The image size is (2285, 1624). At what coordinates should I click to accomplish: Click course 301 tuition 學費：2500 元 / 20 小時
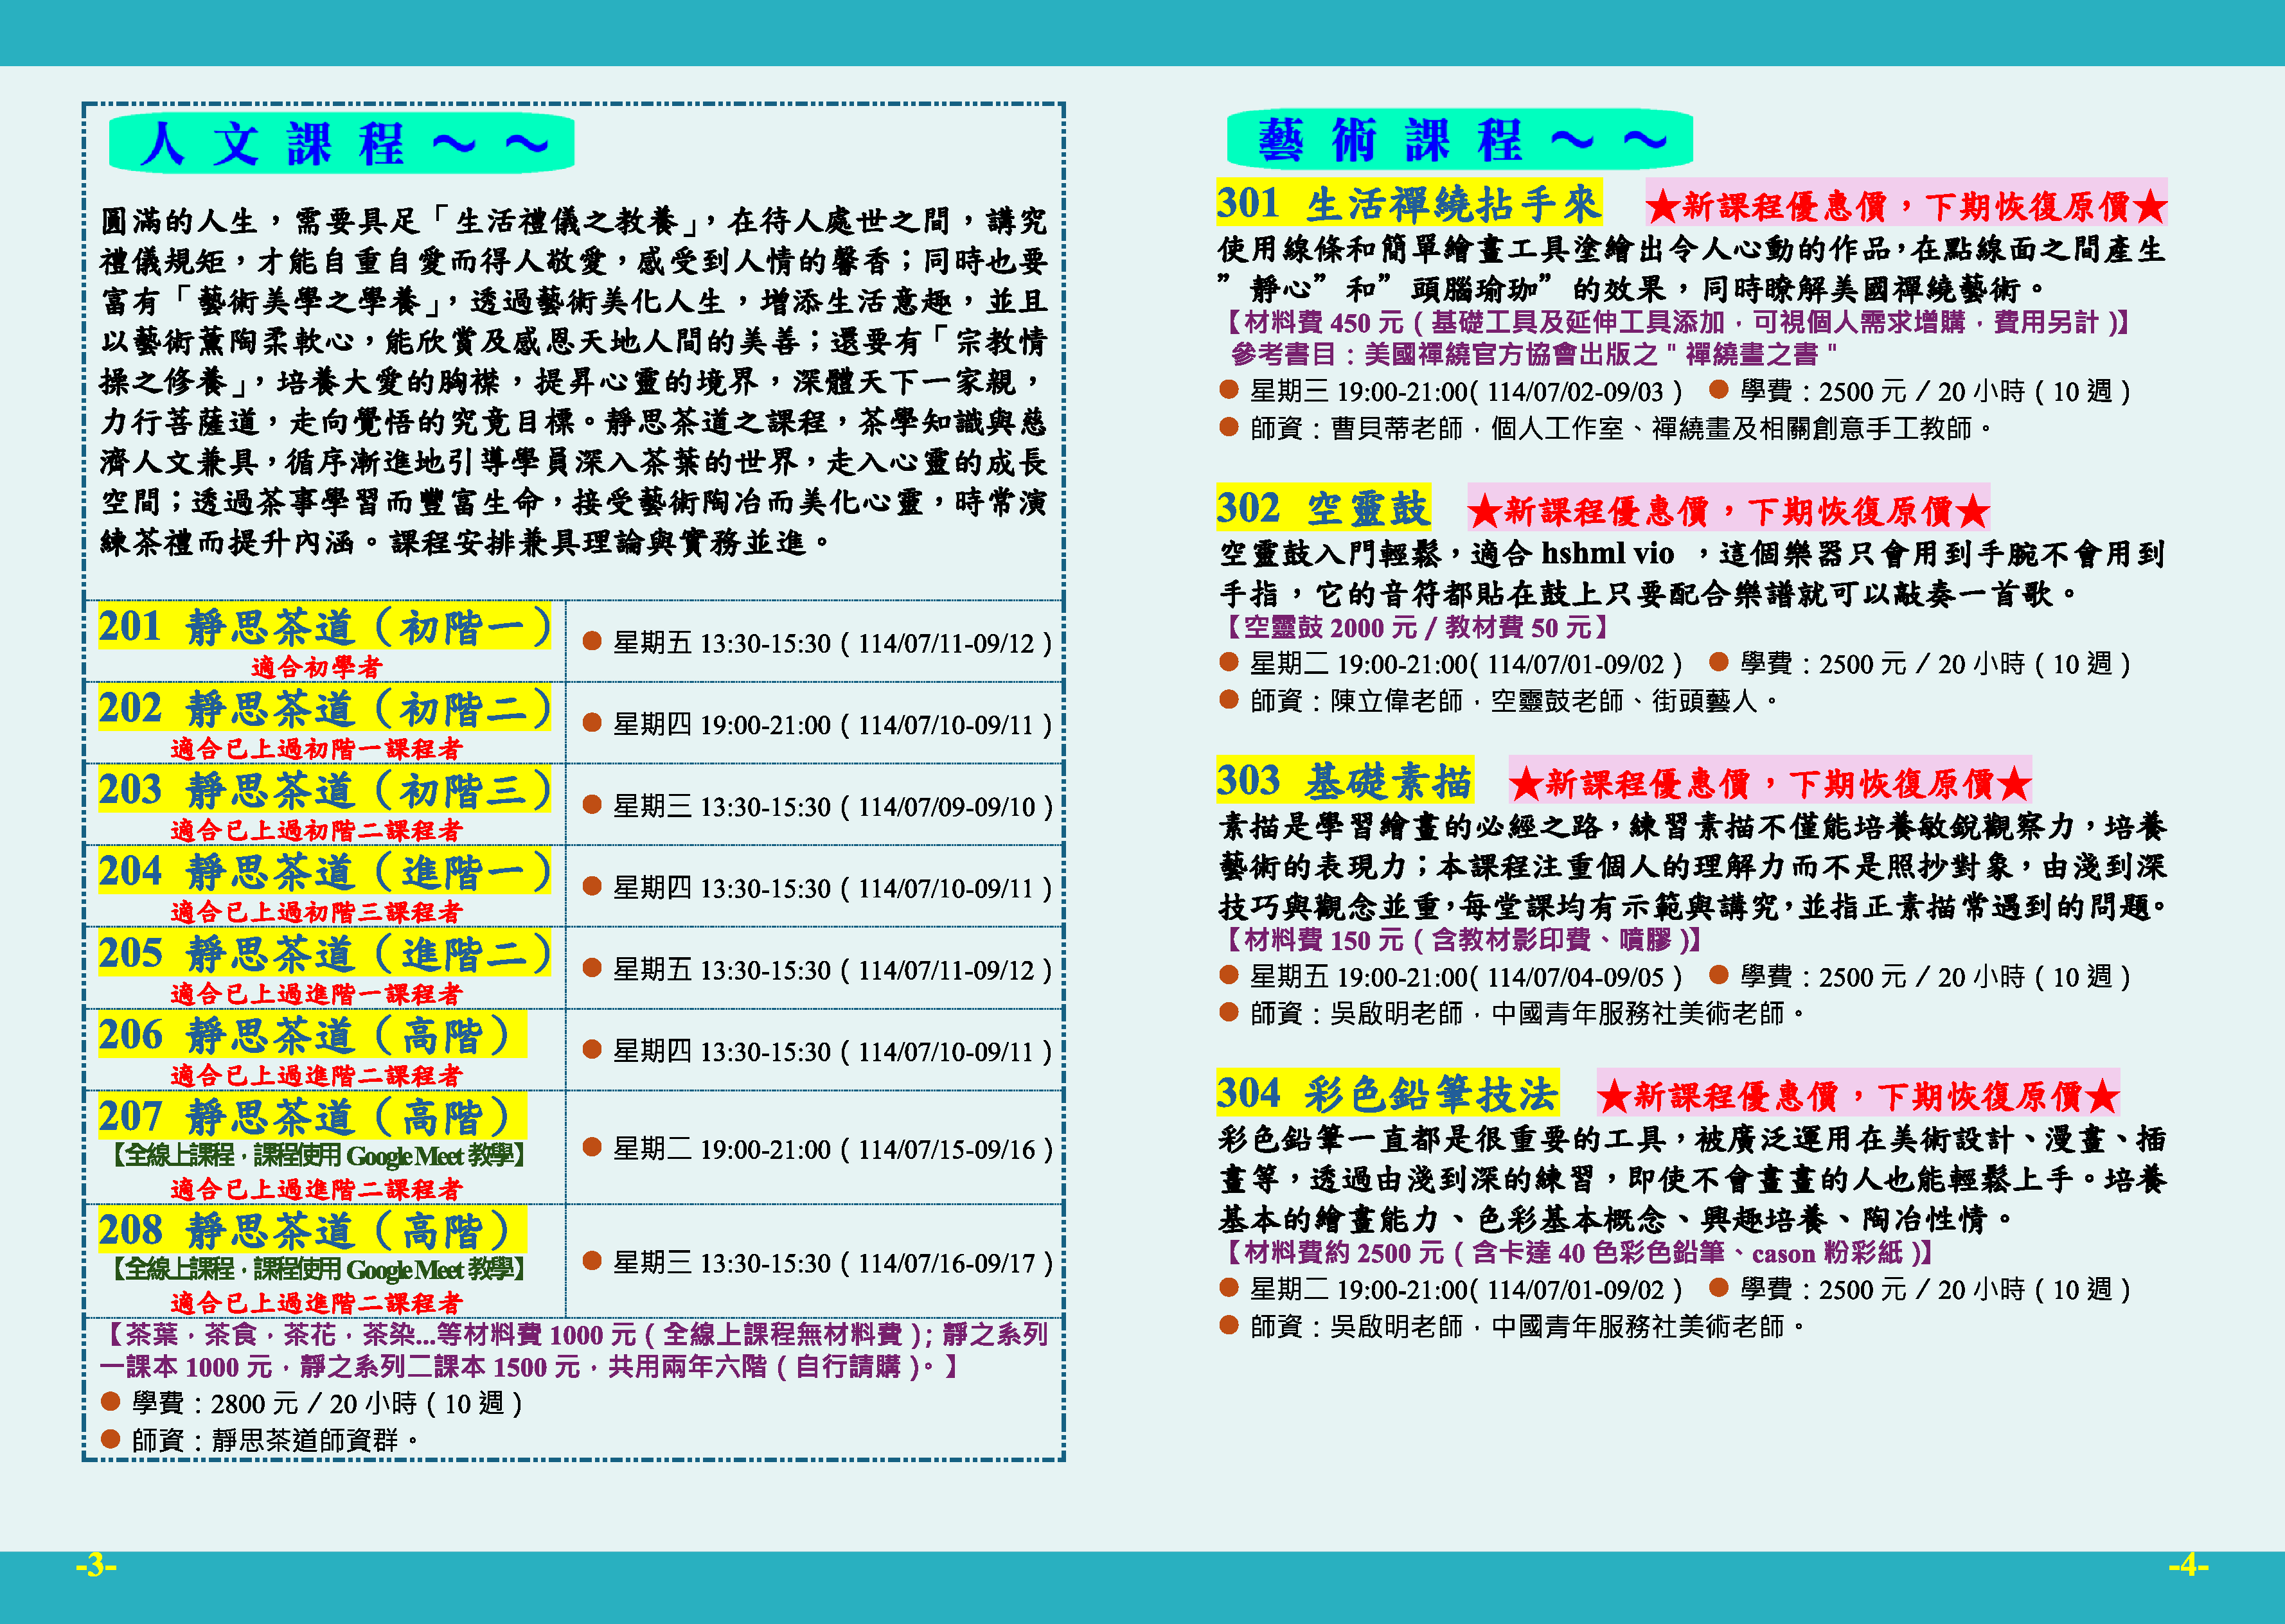click(1920, 391)
